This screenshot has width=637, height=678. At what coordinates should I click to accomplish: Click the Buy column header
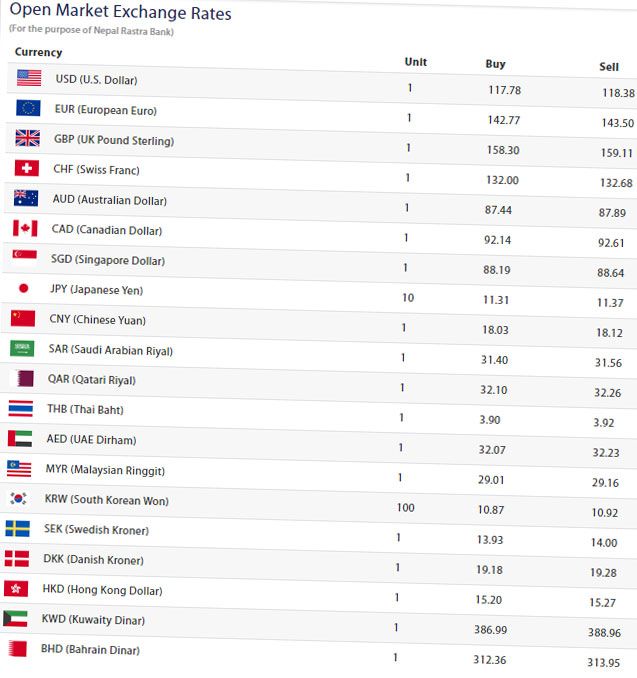495,64
